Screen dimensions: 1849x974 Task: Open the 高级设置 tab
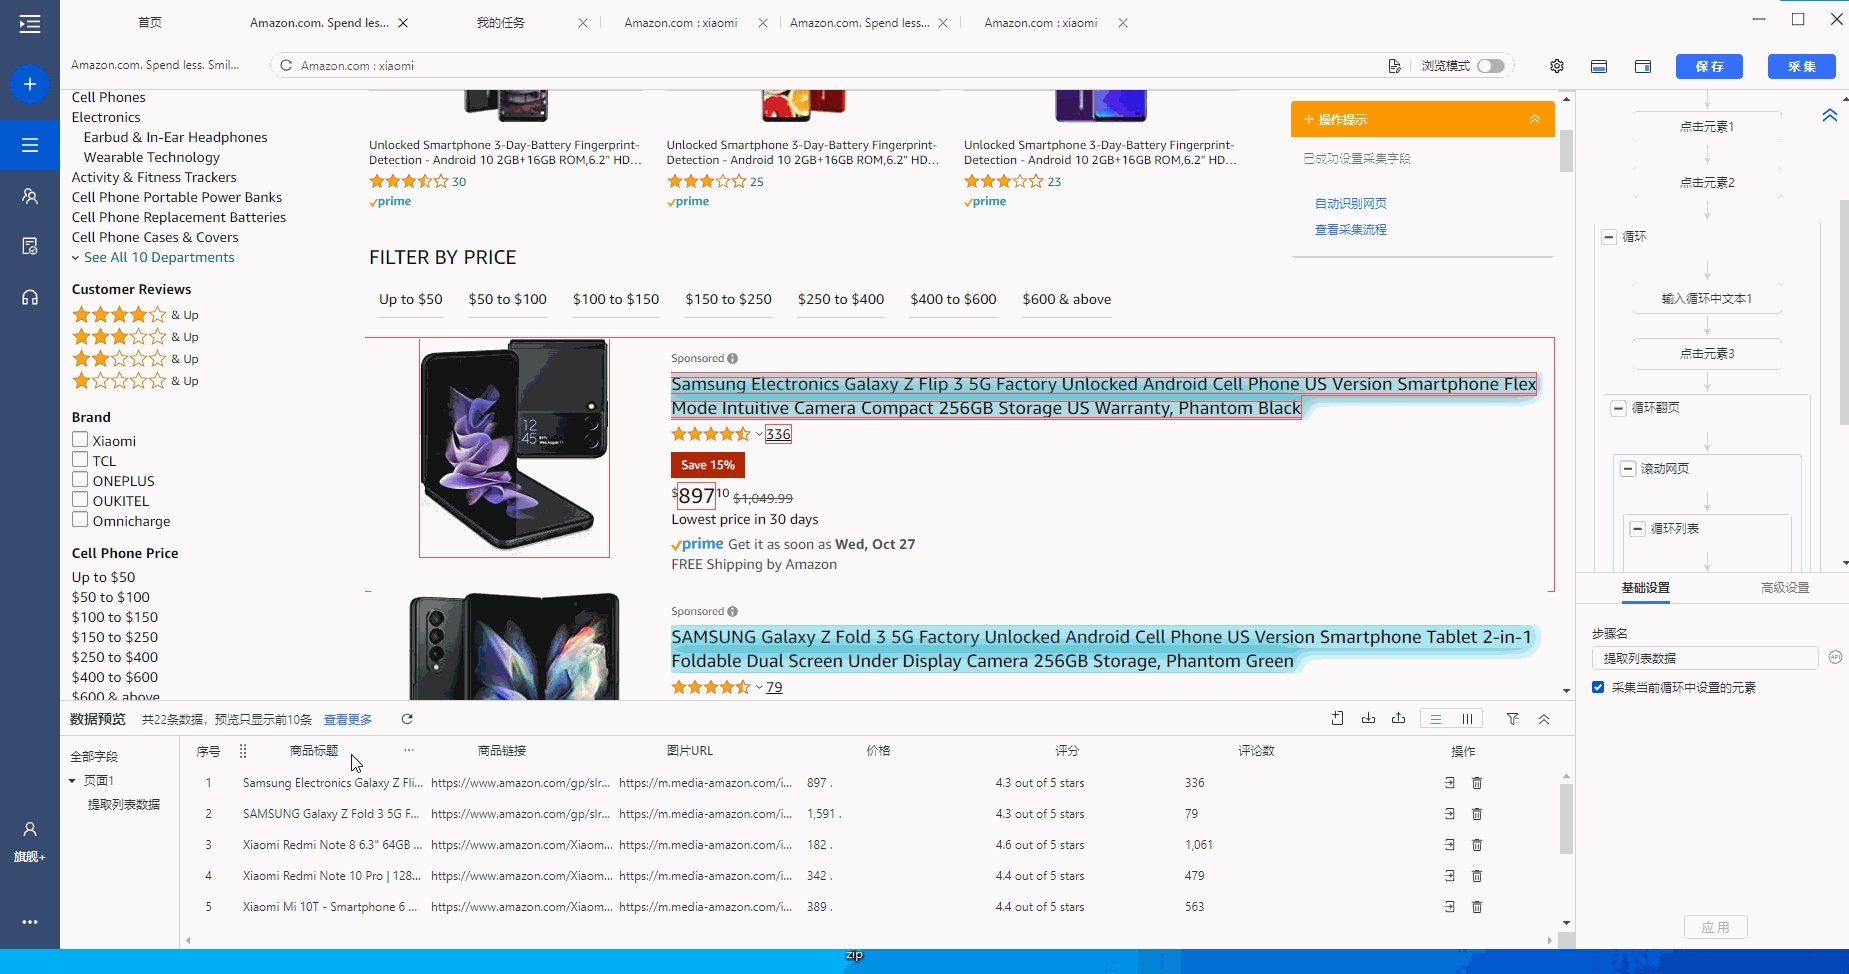tap(1785, 588)
